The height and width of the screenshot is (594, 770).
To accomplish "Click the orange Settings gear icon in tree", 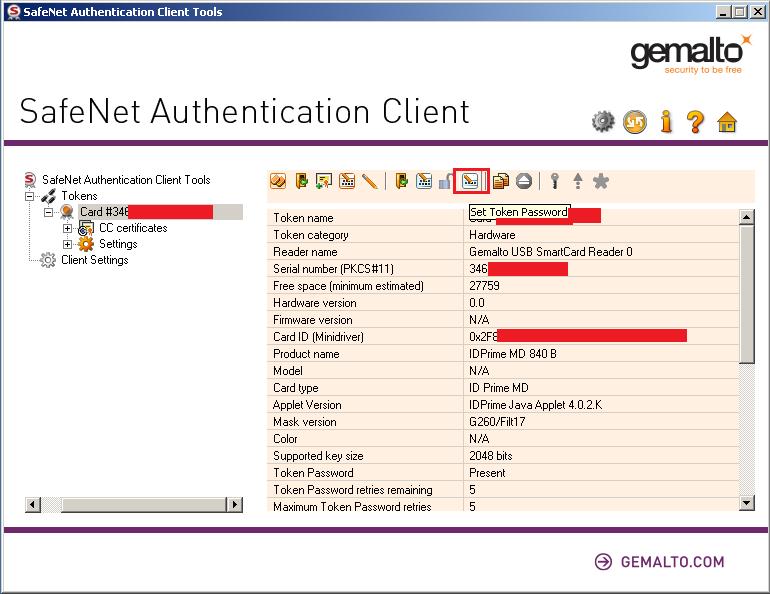I will click(x=86, y=244).
